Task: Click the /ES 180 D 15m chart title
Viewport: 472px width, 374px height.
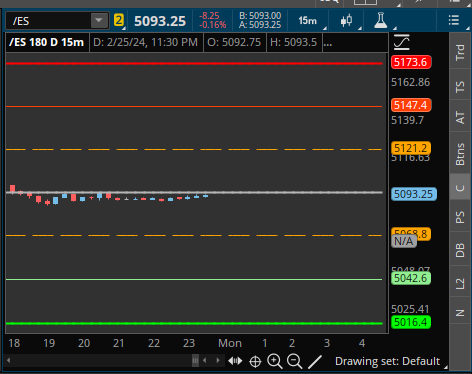Action: pyautogui.click(x=47, y=42)
